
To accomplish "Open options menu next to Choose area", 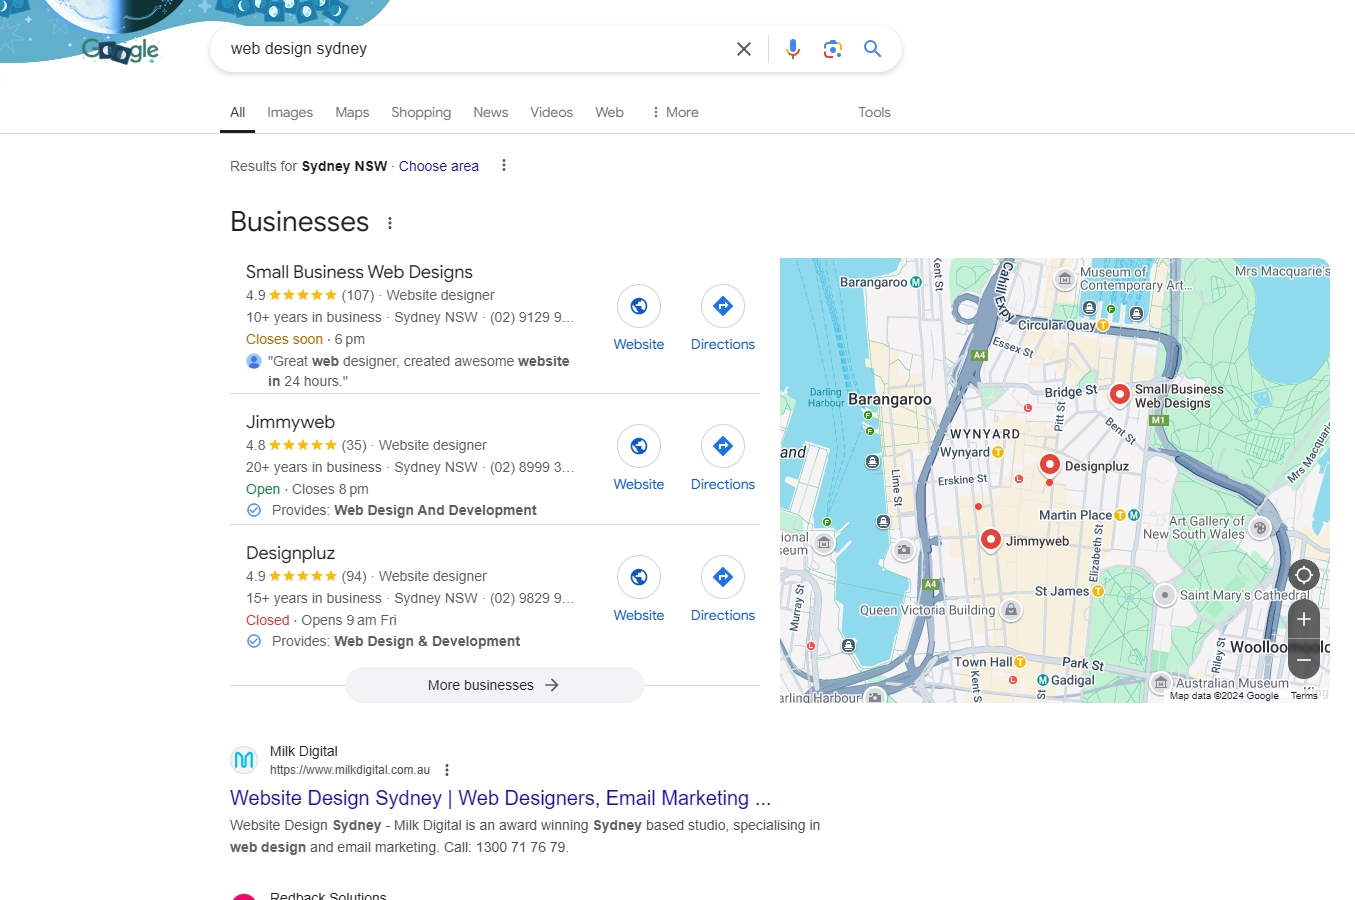I will coord(504,166).
